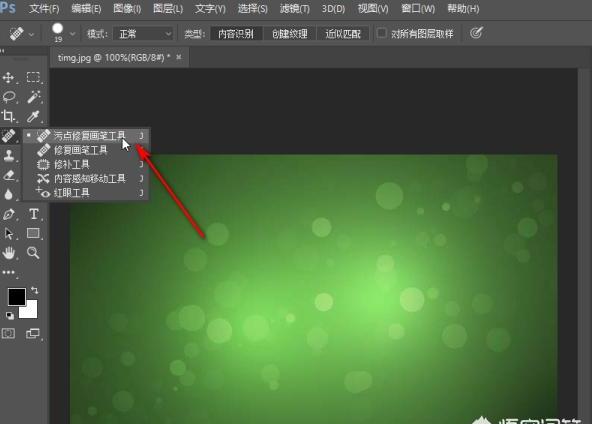Select 内容识别 type button
This screenshot has height=424, width=592.
(236, 34)
